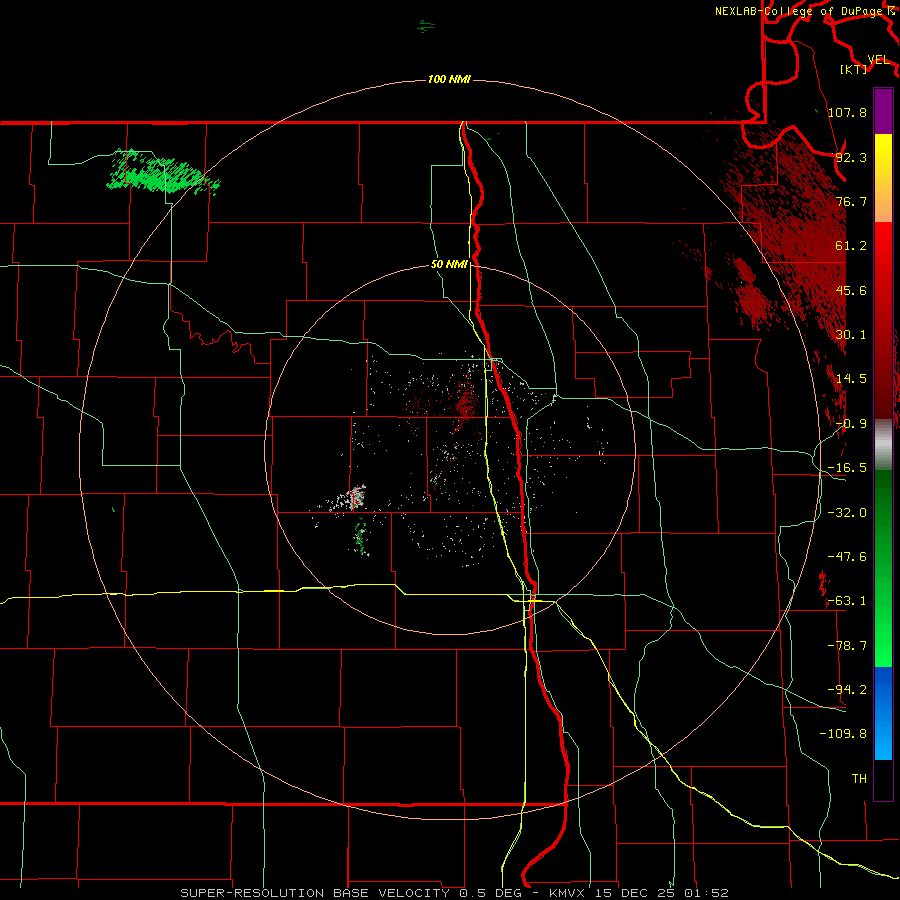Select the -47.6 value on the velocity scale

847,557
